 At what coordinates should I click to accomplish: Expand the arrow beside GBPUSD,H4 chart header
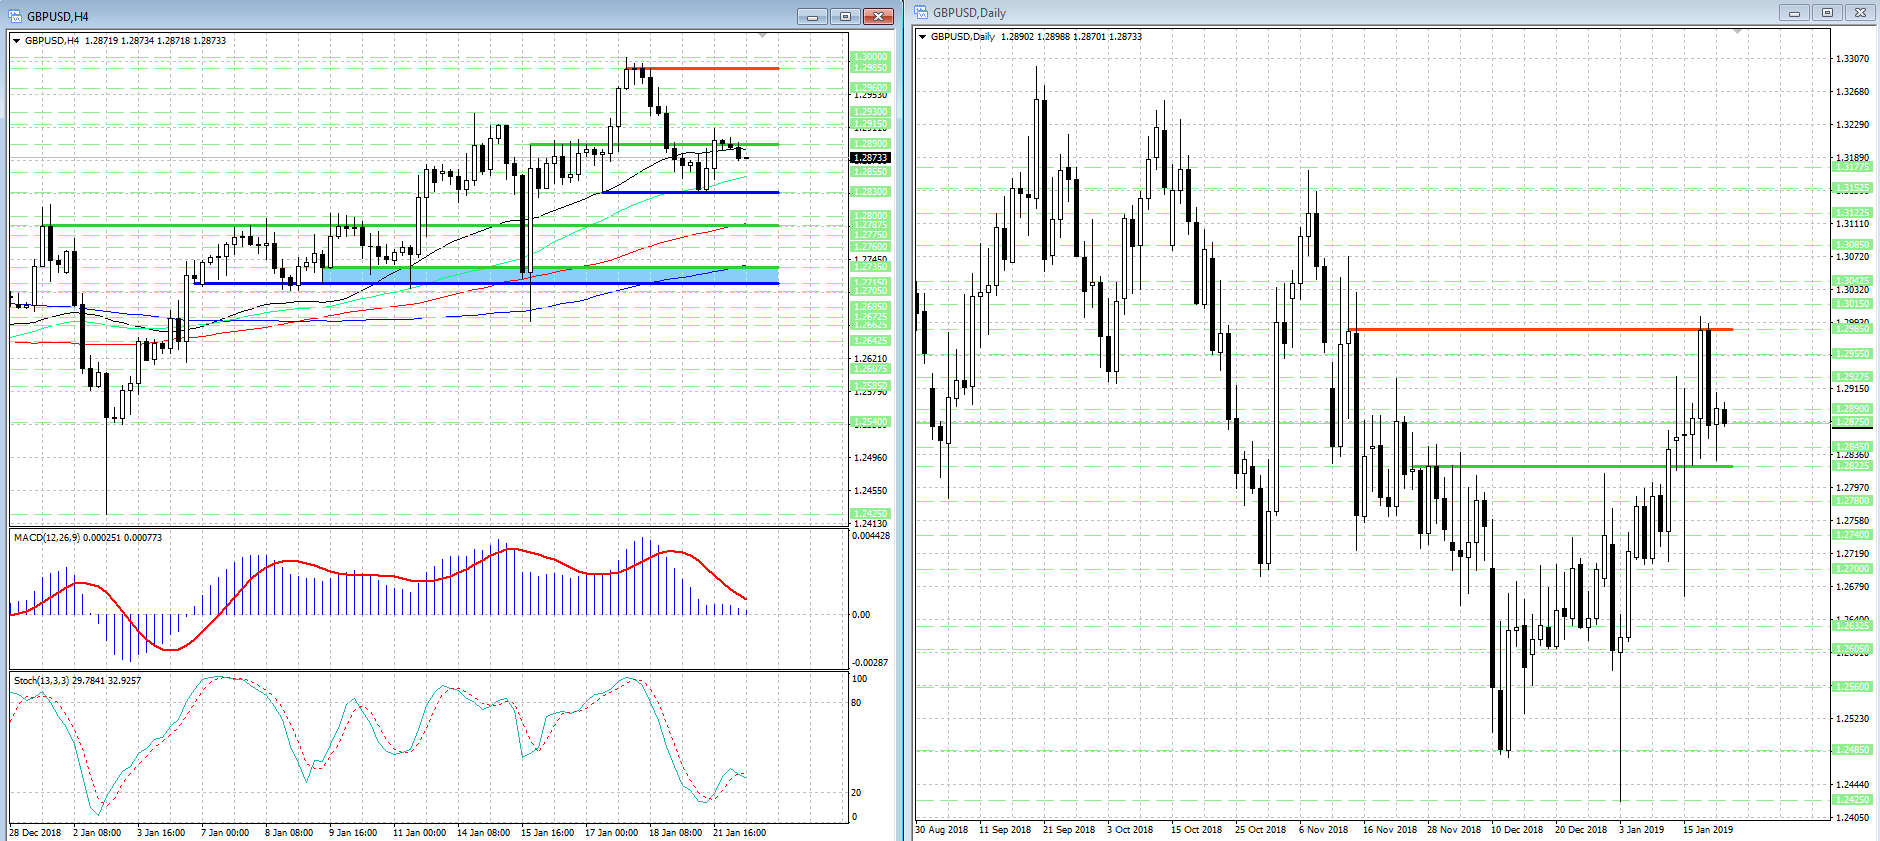click(x=16, y=41)
